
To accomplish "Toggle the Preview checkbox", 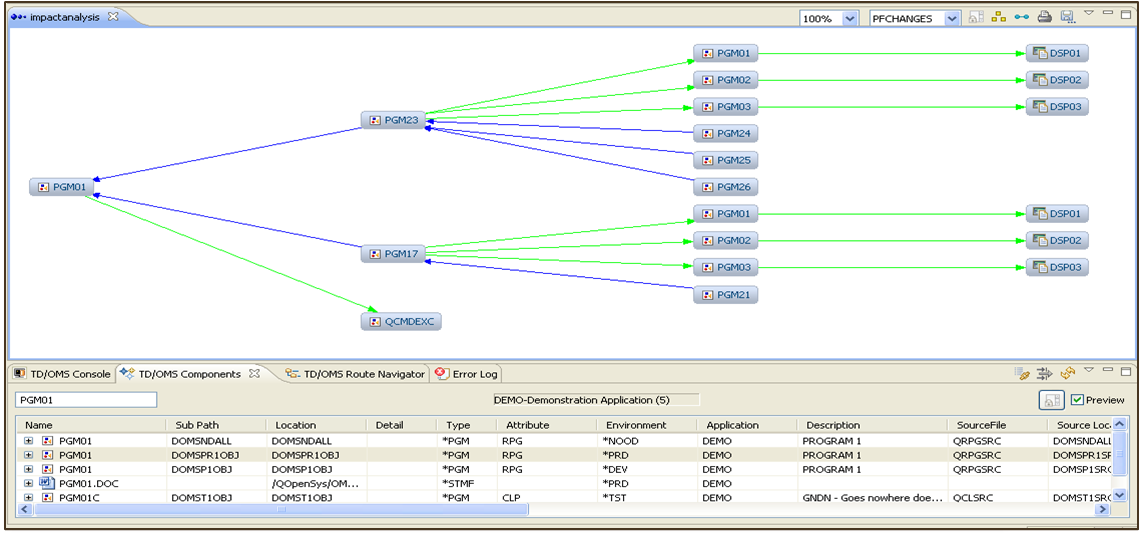I will pos(1077,400).
